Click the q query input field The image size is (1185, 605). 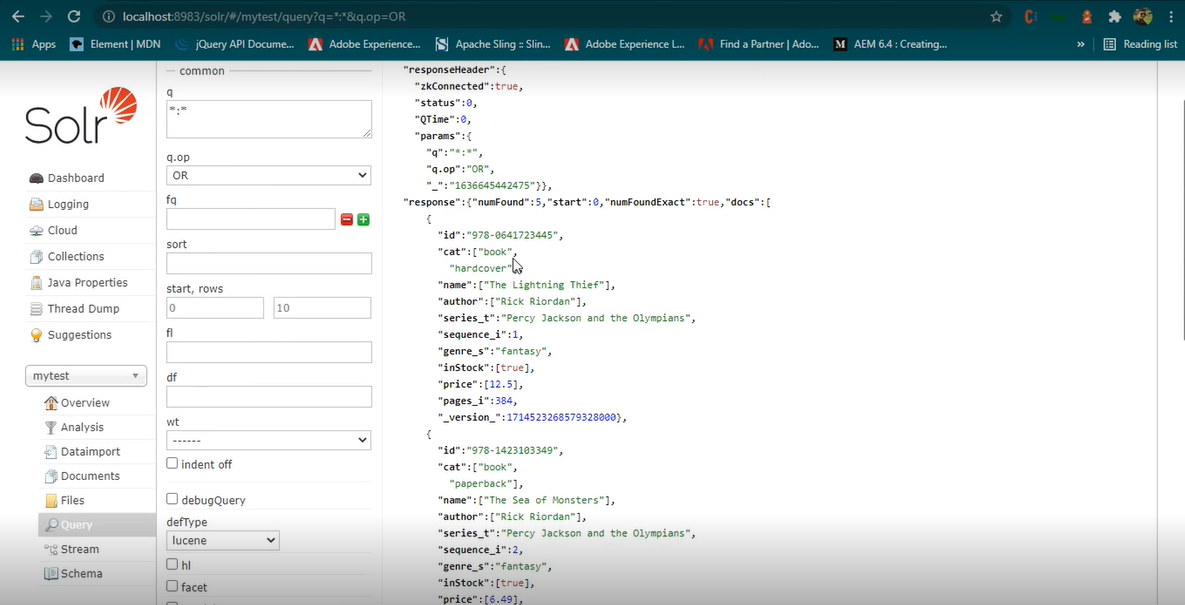[x=268, y=119]
